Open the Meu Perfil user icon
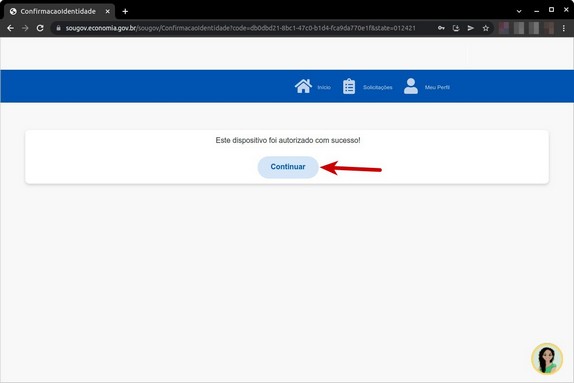Image resolution: width=574 pixels, height=383 pixels. (411, 86)
